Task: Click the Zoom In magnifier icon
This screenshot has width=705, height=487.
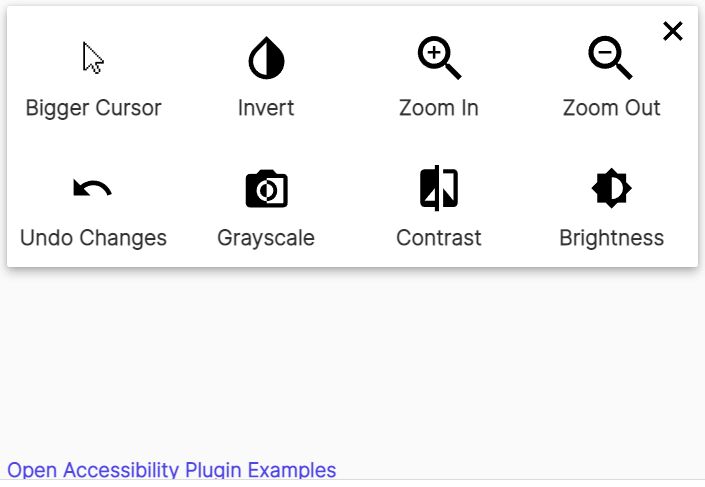Action: click(439, 58)
